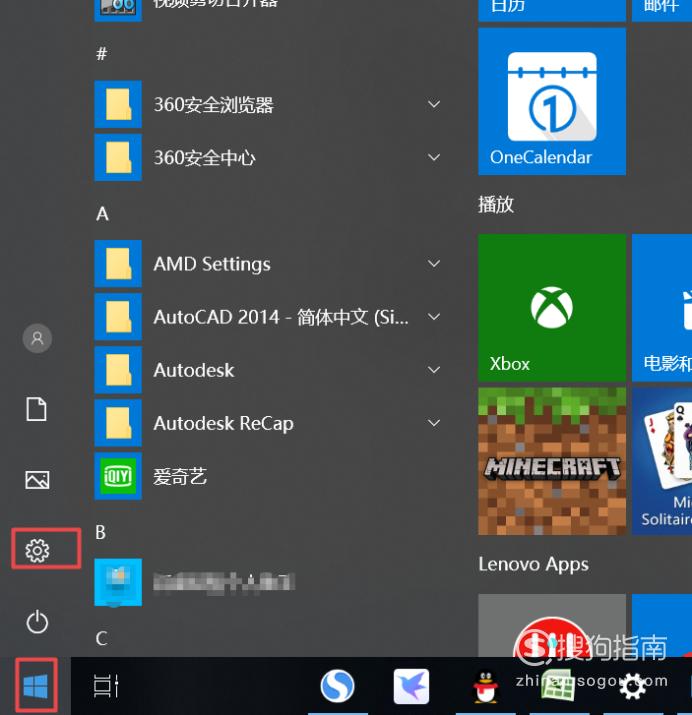Launch the Minecraft tile
The height and width of the screenshot is (715, 692).
(552, 461)
